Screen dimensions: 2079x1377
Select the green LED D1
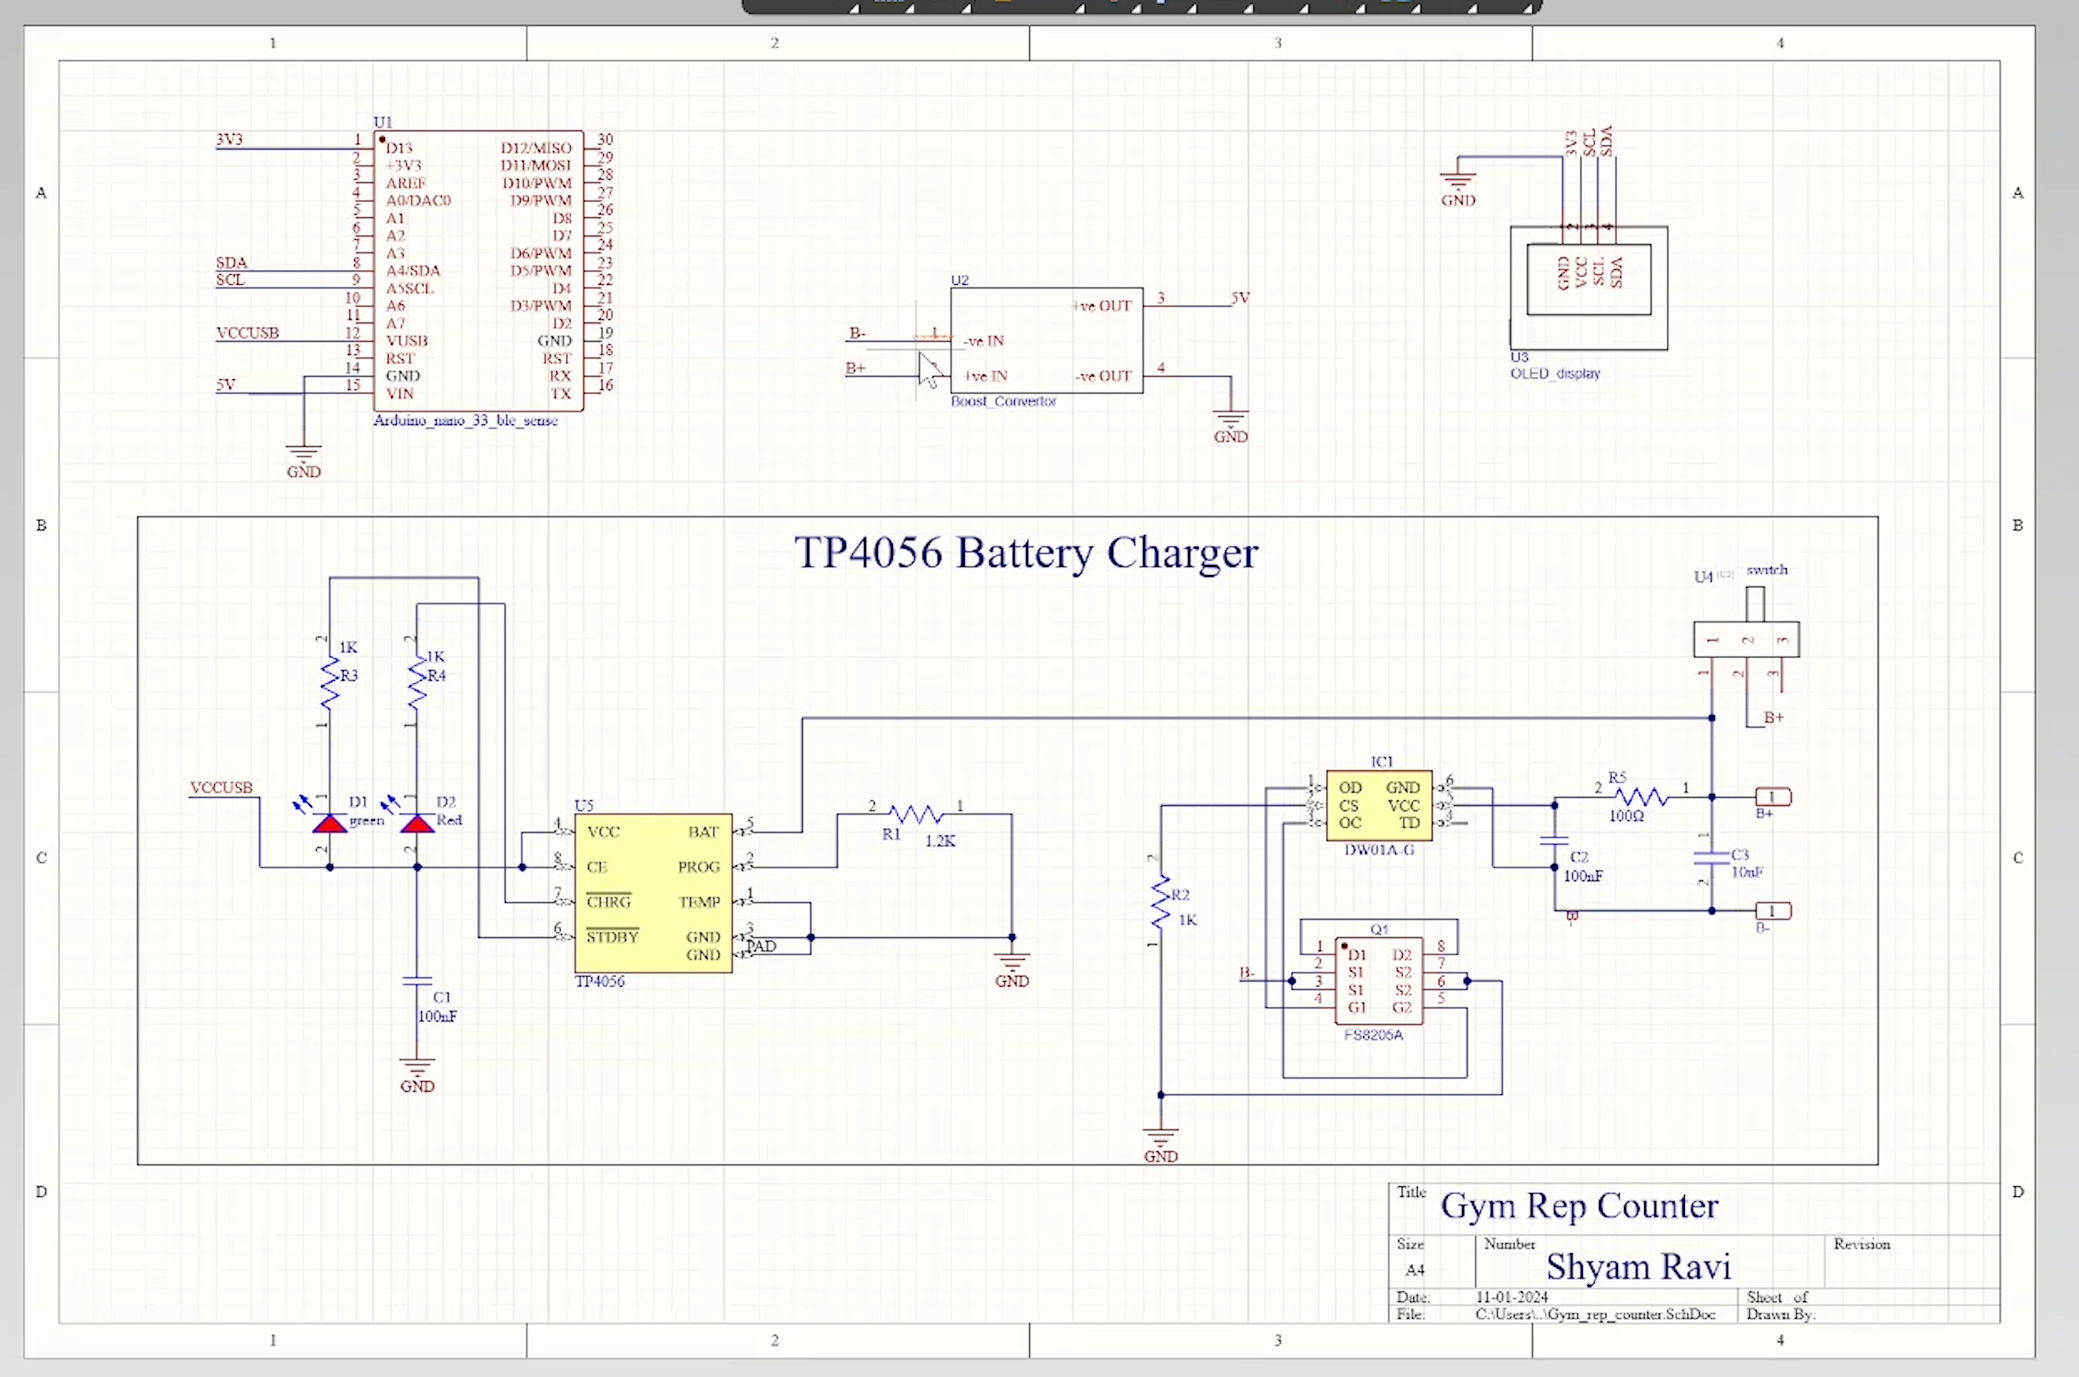(x=329, y=823)
